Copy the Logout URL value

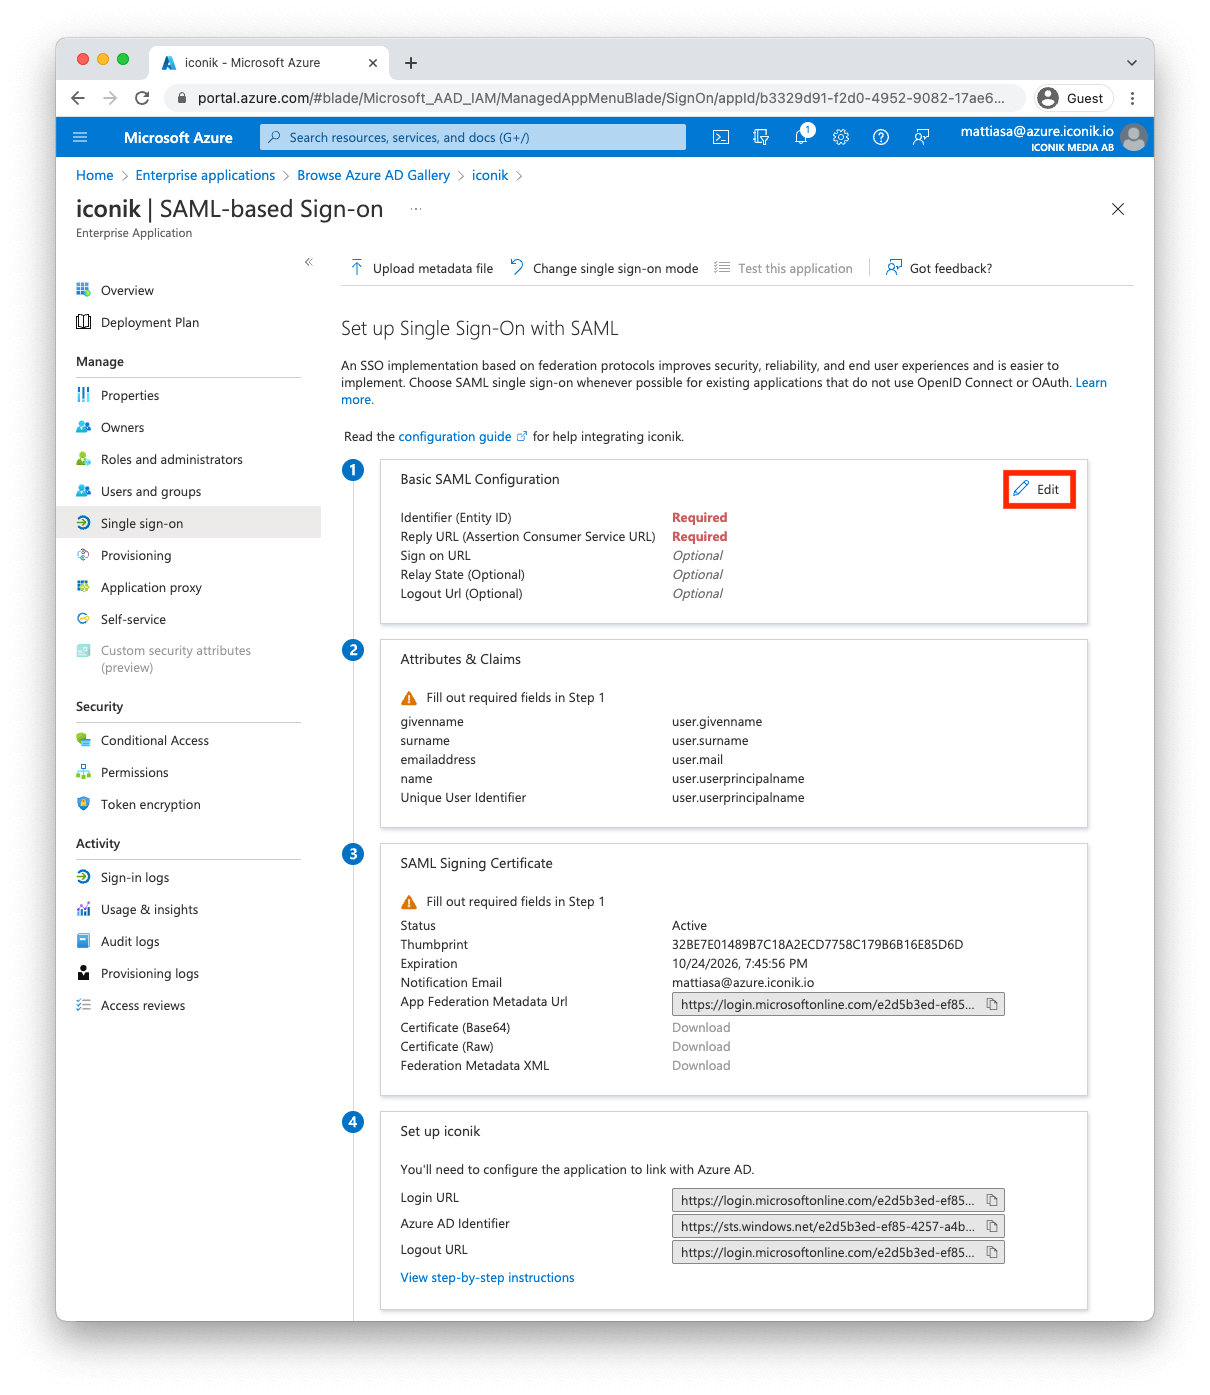992,1251
